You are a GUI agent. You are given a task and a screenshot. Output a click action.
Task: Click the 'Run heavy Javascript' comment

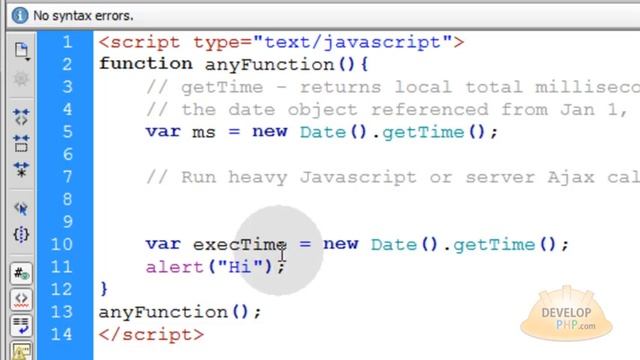393,178
